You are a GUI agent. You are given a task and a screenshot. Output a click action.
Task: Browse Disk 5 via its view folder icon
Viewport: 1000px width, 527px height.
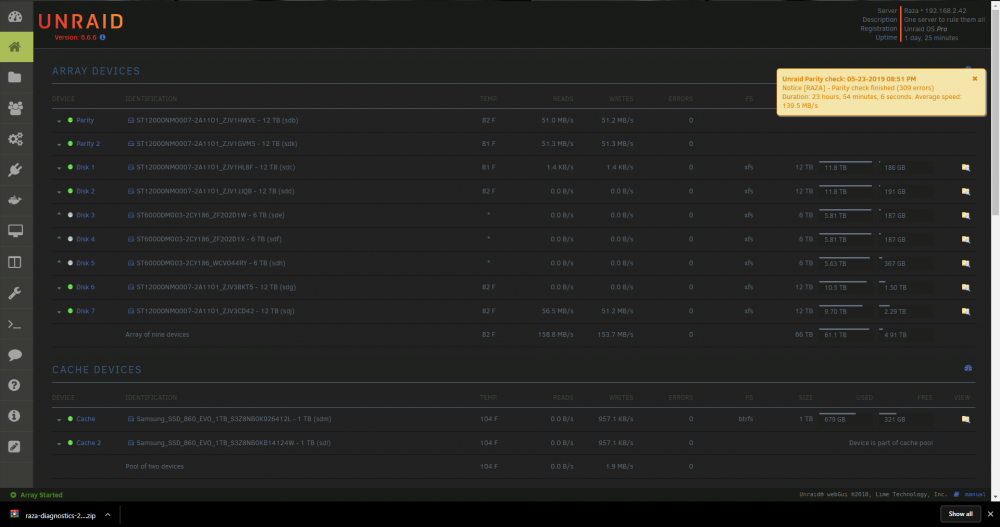point(966,264)
